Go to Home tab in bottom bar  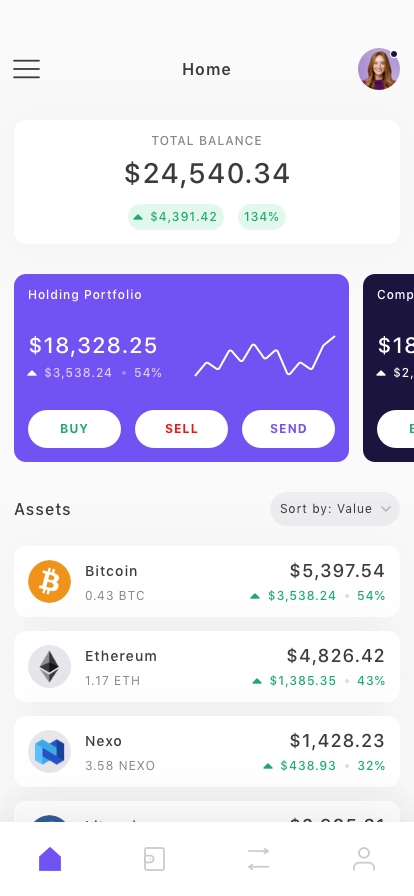click(50, 859)
